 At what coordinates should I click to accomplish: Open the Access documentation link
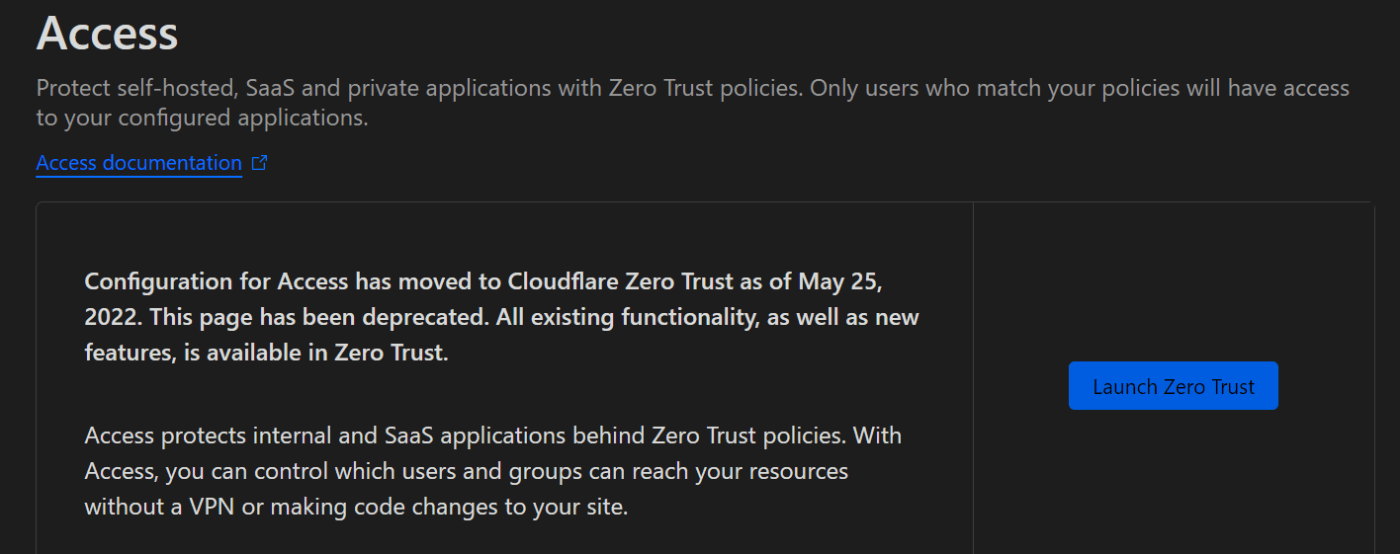(x=138, y=163)
